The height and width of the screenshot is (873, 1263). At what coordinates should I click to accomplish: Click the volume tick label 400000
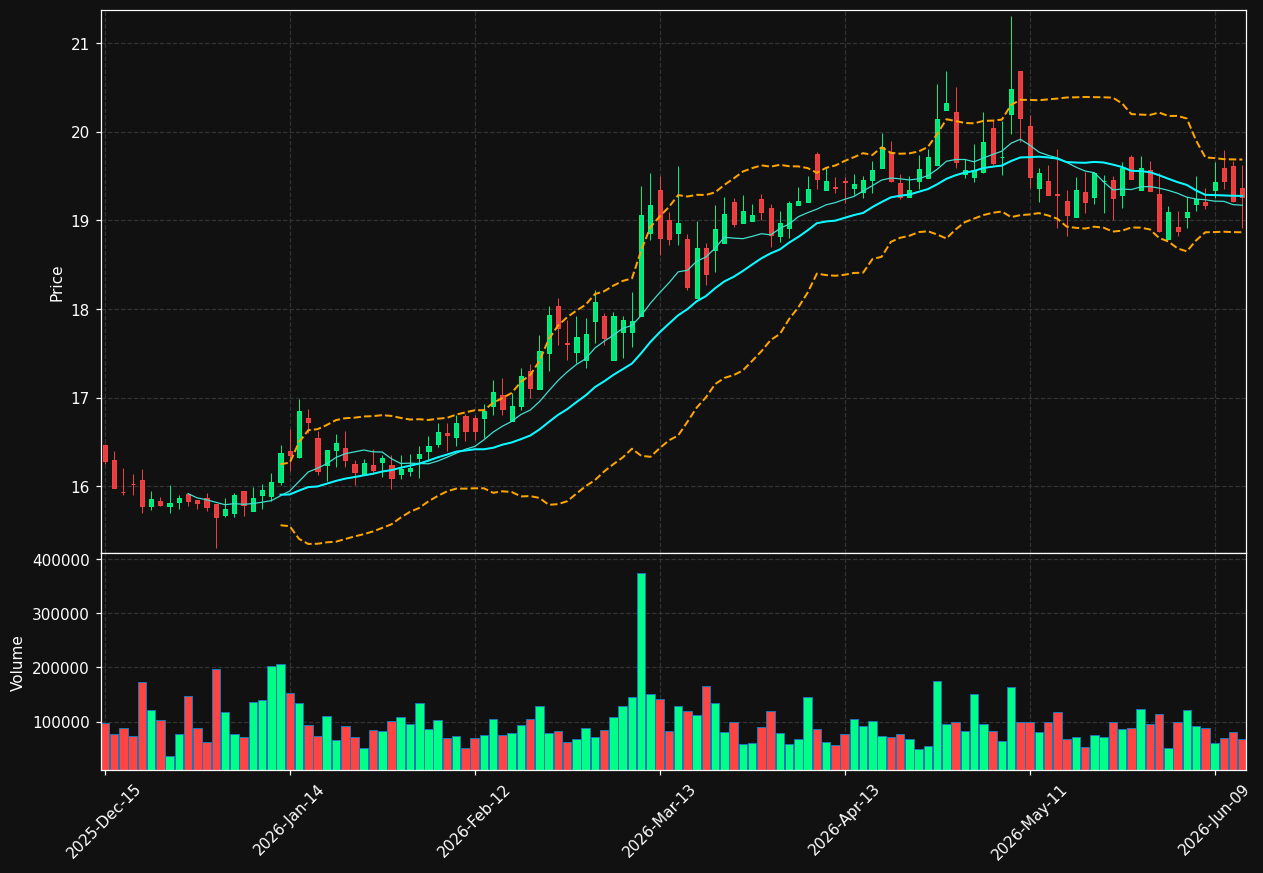[x=61, y=560]
